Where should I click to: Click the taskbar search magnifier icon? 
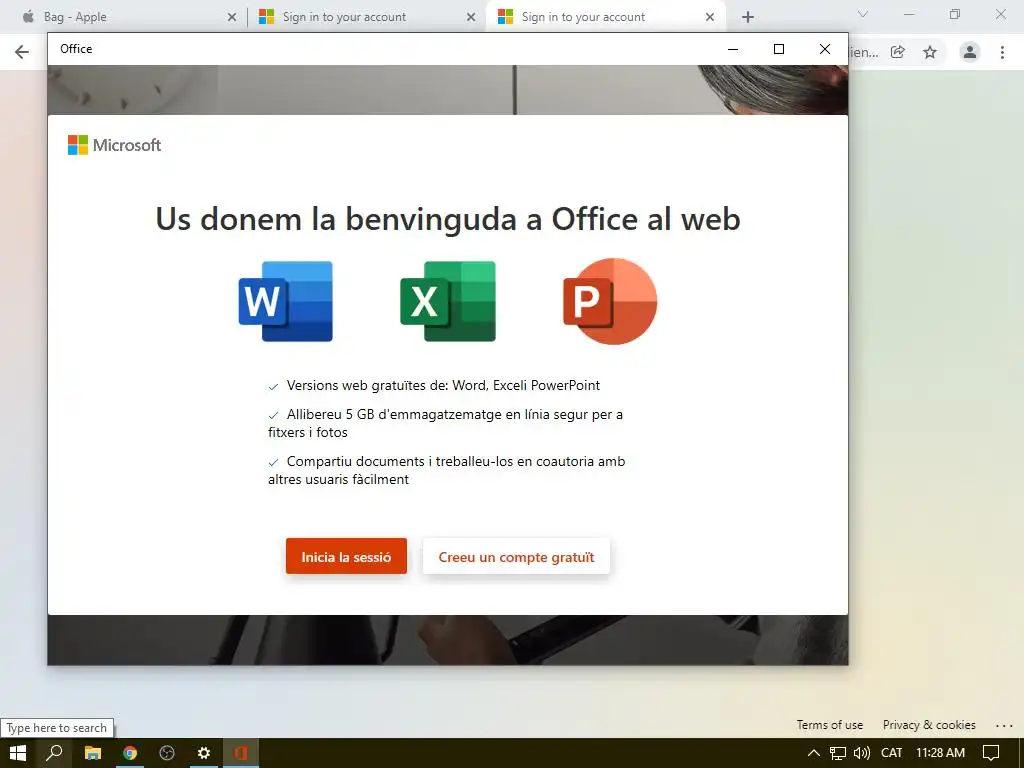tap(54, 753)
